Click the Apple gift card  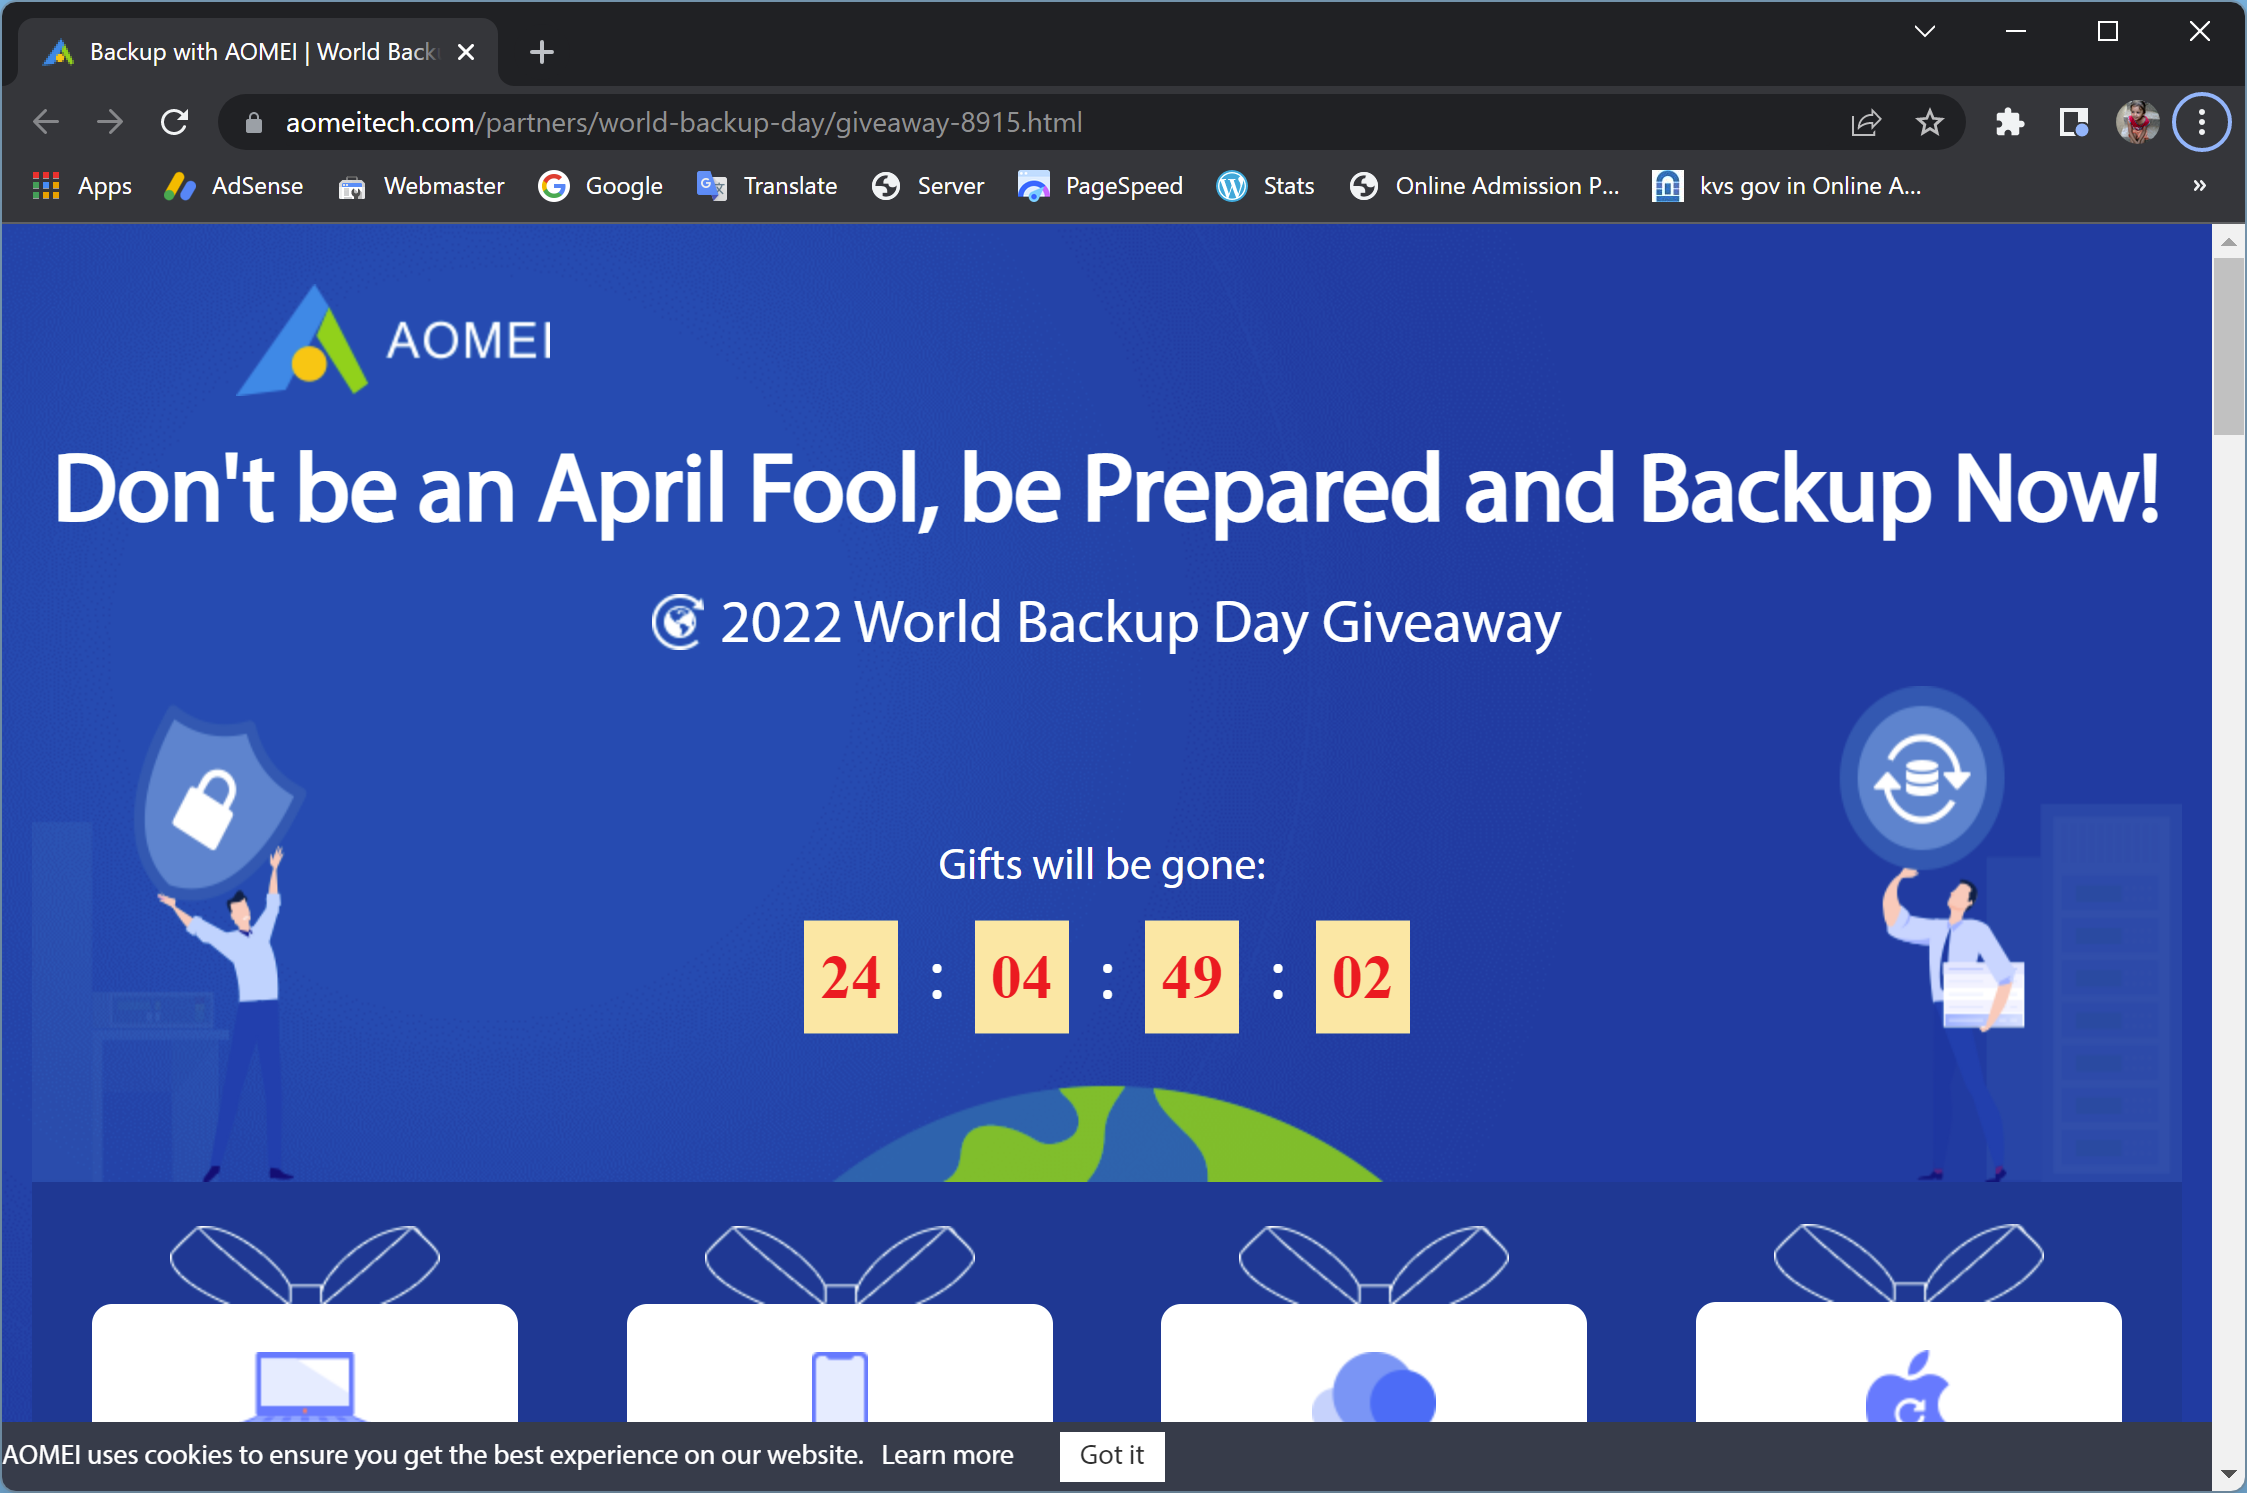point(1909,1362)
